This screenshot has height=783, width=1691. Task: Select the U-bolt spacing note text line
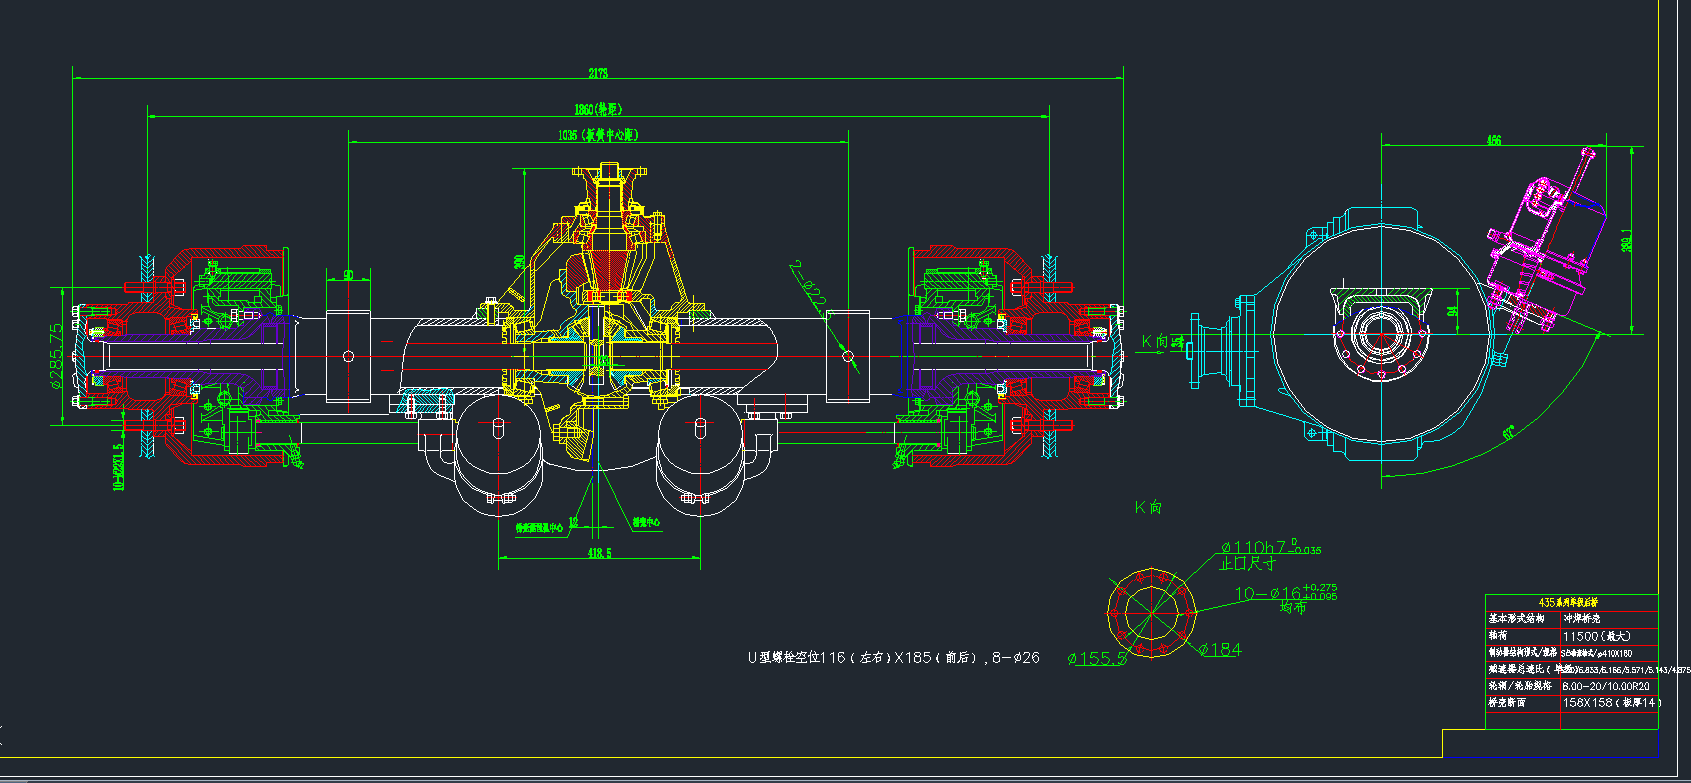coord(893,658)
